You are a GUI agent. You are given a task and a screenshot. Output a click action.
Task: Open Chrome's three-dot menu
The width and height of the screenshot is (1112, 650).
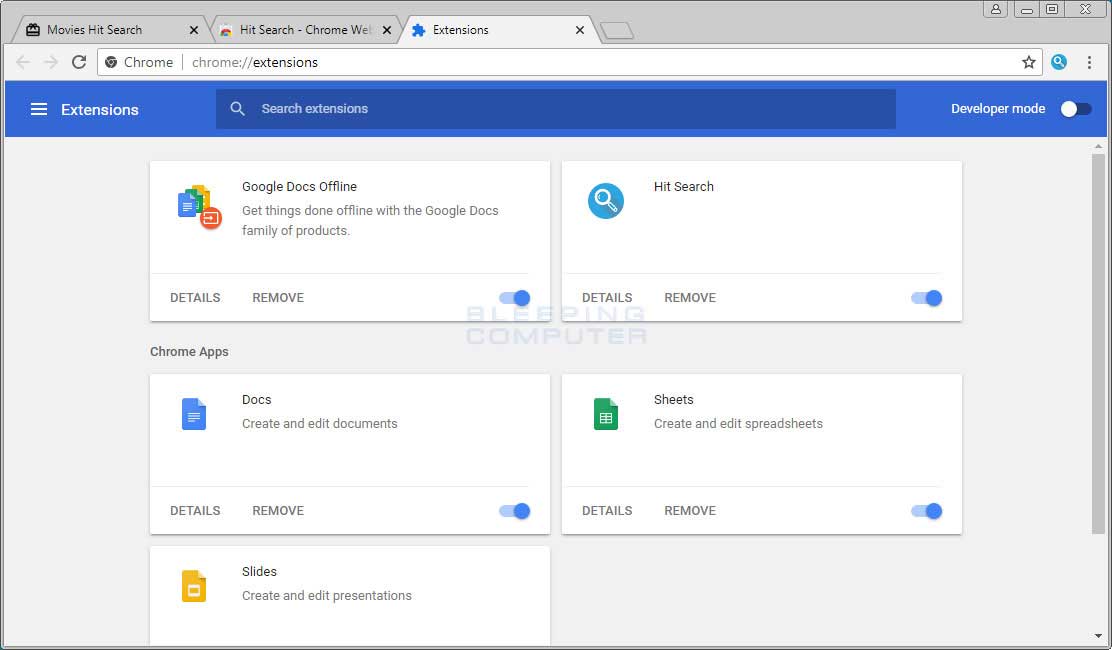click(1089, 62)
